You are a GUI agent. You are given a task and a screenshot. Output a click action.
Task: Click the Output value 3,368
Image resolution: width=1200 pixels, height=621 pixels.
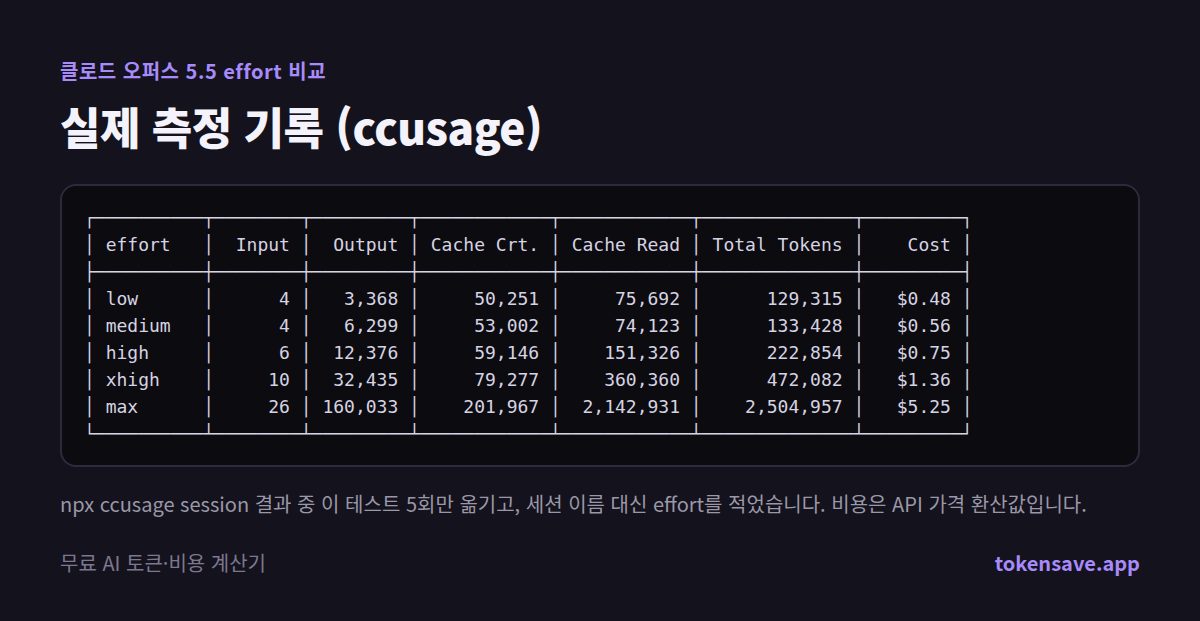click(371, 298)
